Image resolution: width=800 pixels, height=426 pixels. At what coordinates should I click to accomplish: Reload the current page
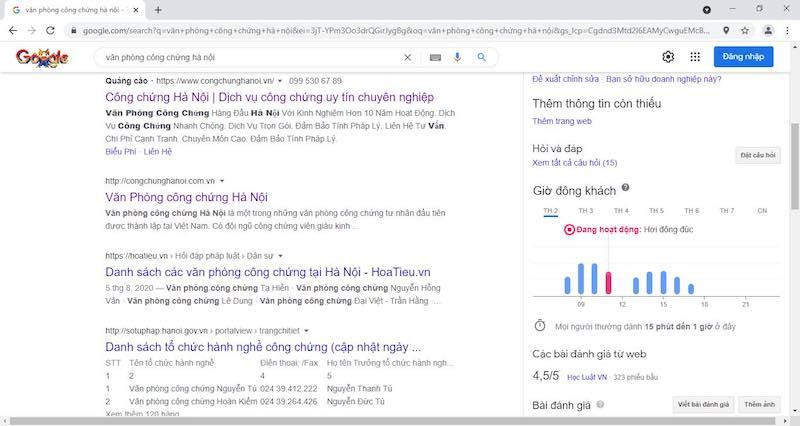click(x=50, y=31)
